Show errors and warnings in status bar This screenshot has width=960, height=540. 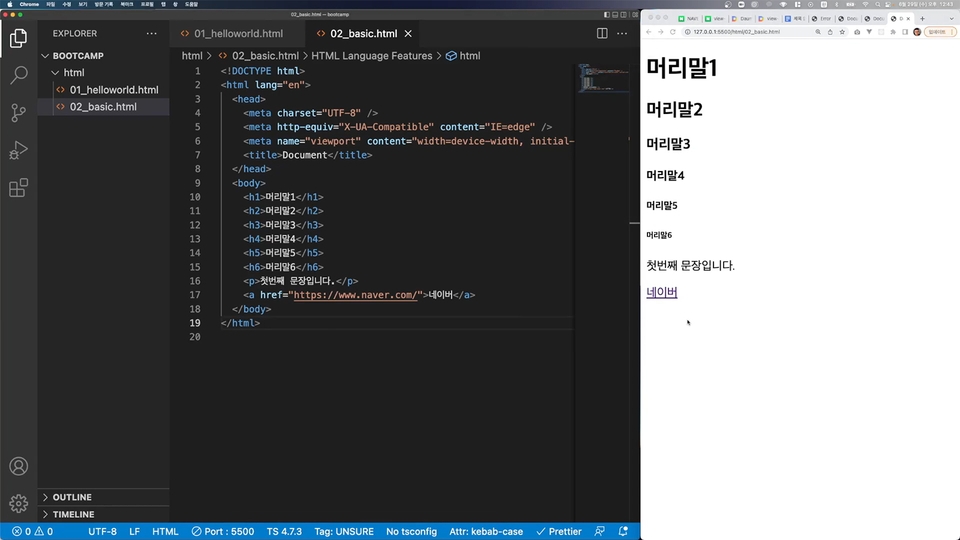[x=32, y=531]
